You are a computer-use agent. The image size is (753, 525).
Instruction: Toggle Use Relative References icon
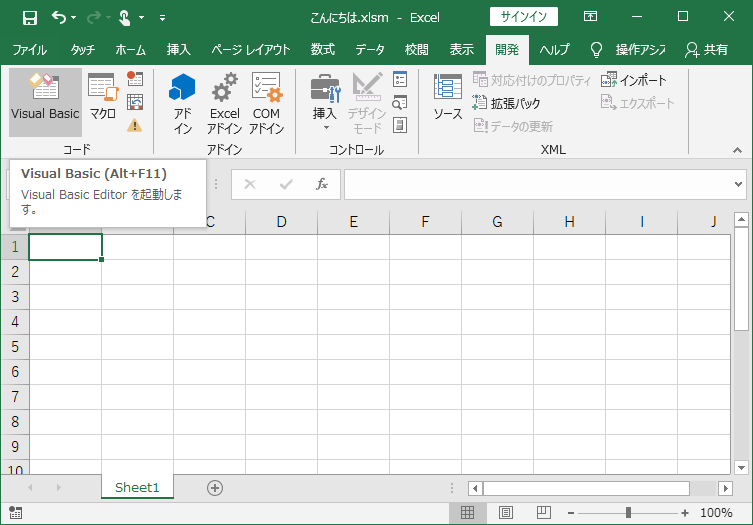coord(135,102)
